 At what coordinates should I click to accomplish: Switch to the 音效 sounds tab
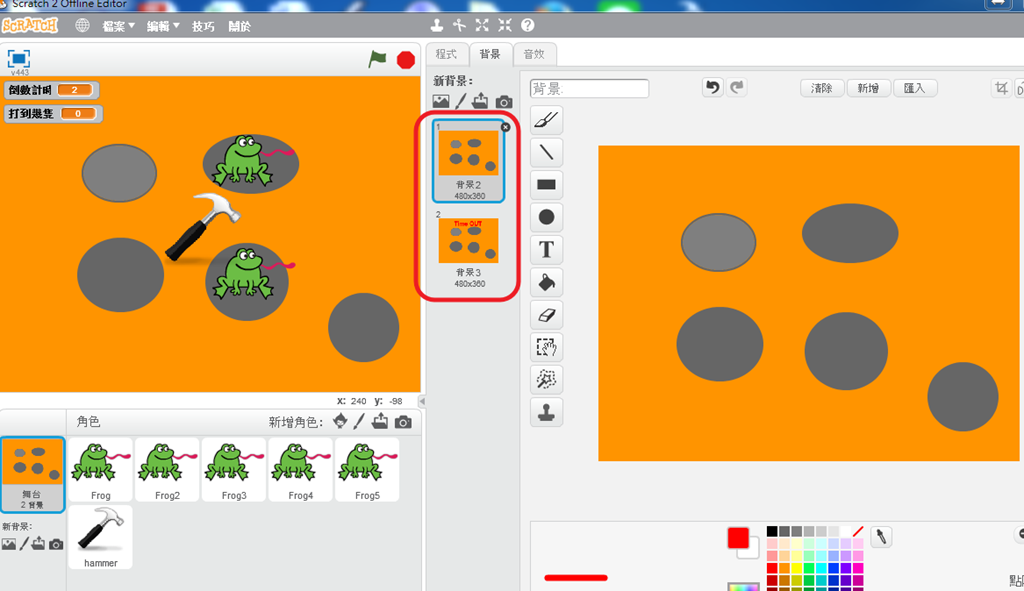(x=534, y=54)
